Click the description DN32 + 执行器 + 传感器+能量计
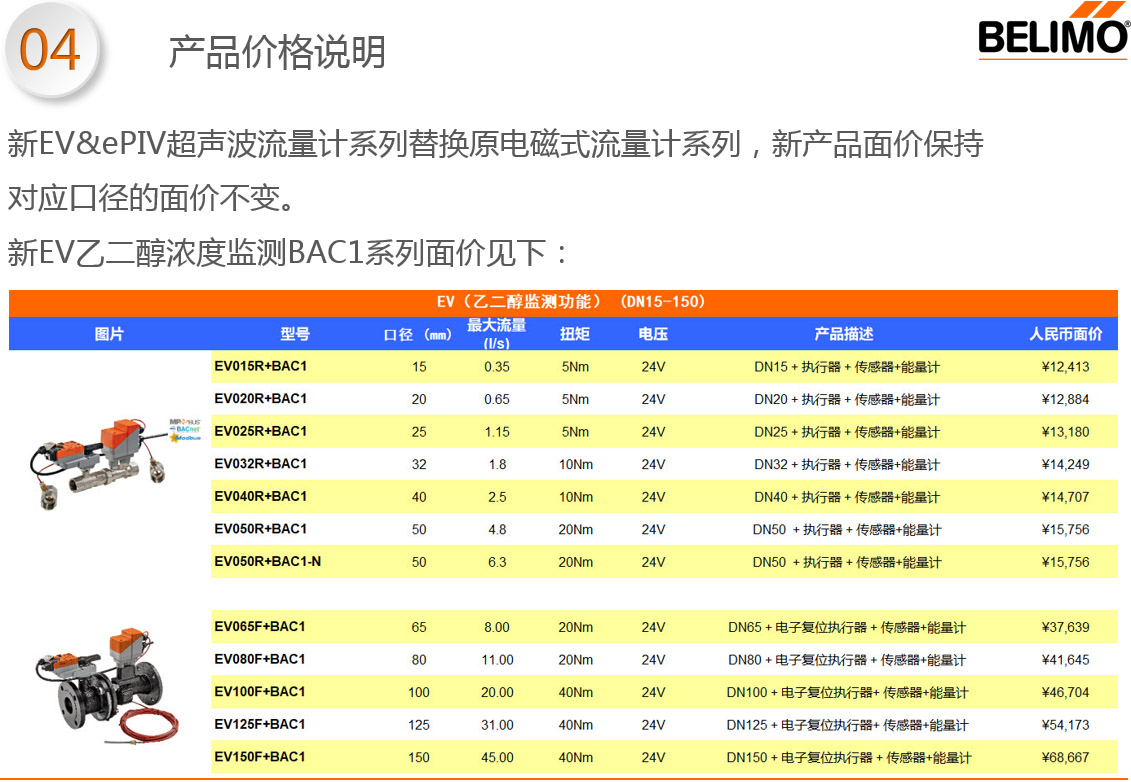 [x=847, y=464]
